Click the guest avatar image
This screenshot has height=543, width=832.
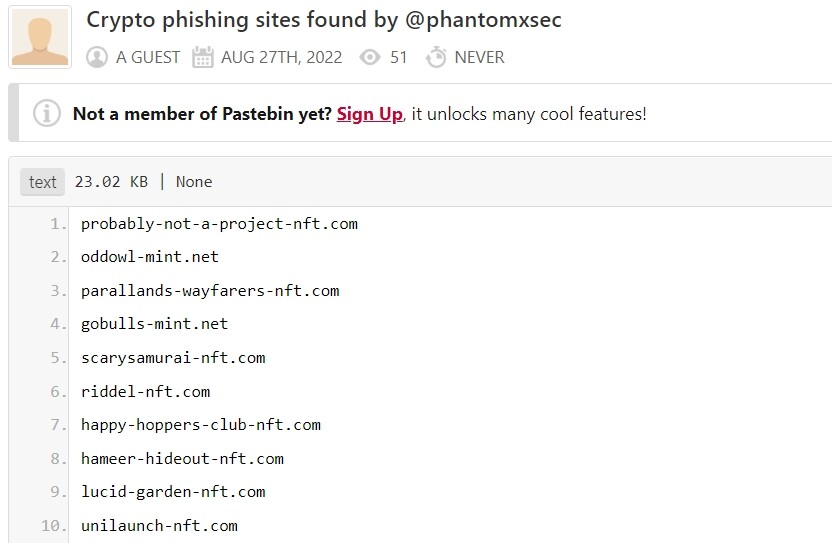point(40,37)
